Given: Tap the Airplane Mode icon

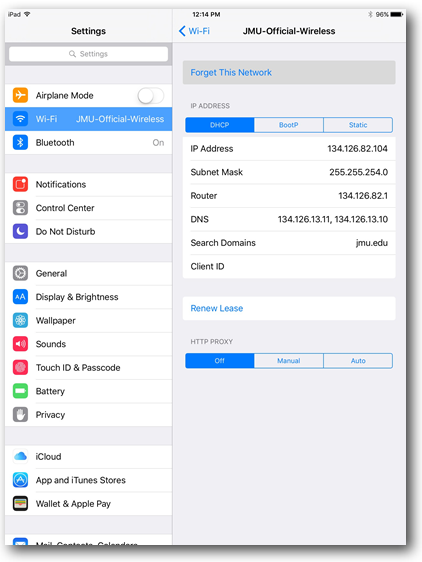Looking at the screenshot, I should pos(20,95).
